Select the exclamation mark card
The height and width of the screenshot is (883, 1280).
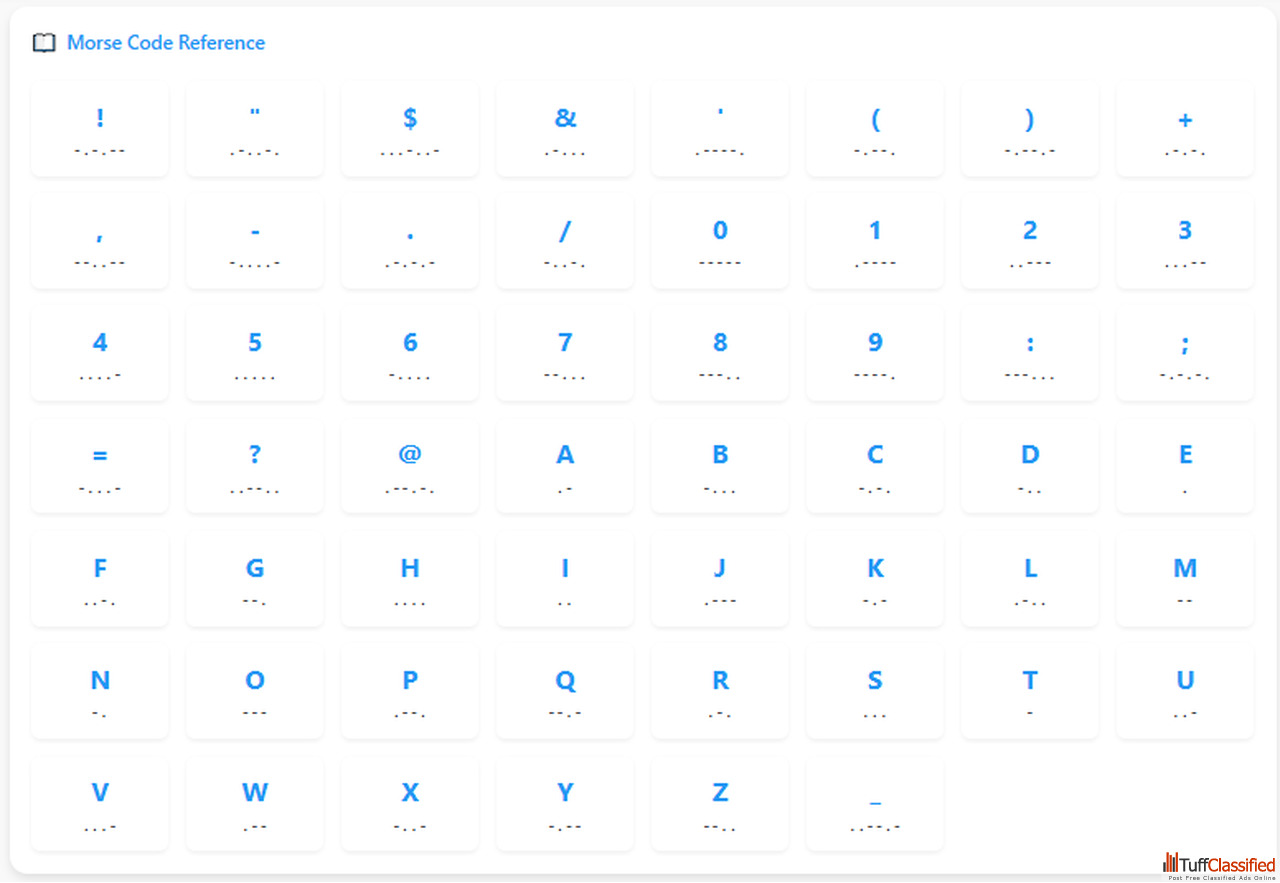pyautogui.click(x=100, y=130)
